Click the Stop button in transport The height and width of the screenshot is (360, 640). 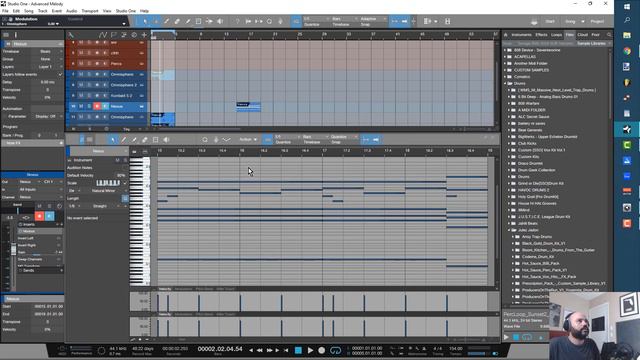click(x=298, y=350)
